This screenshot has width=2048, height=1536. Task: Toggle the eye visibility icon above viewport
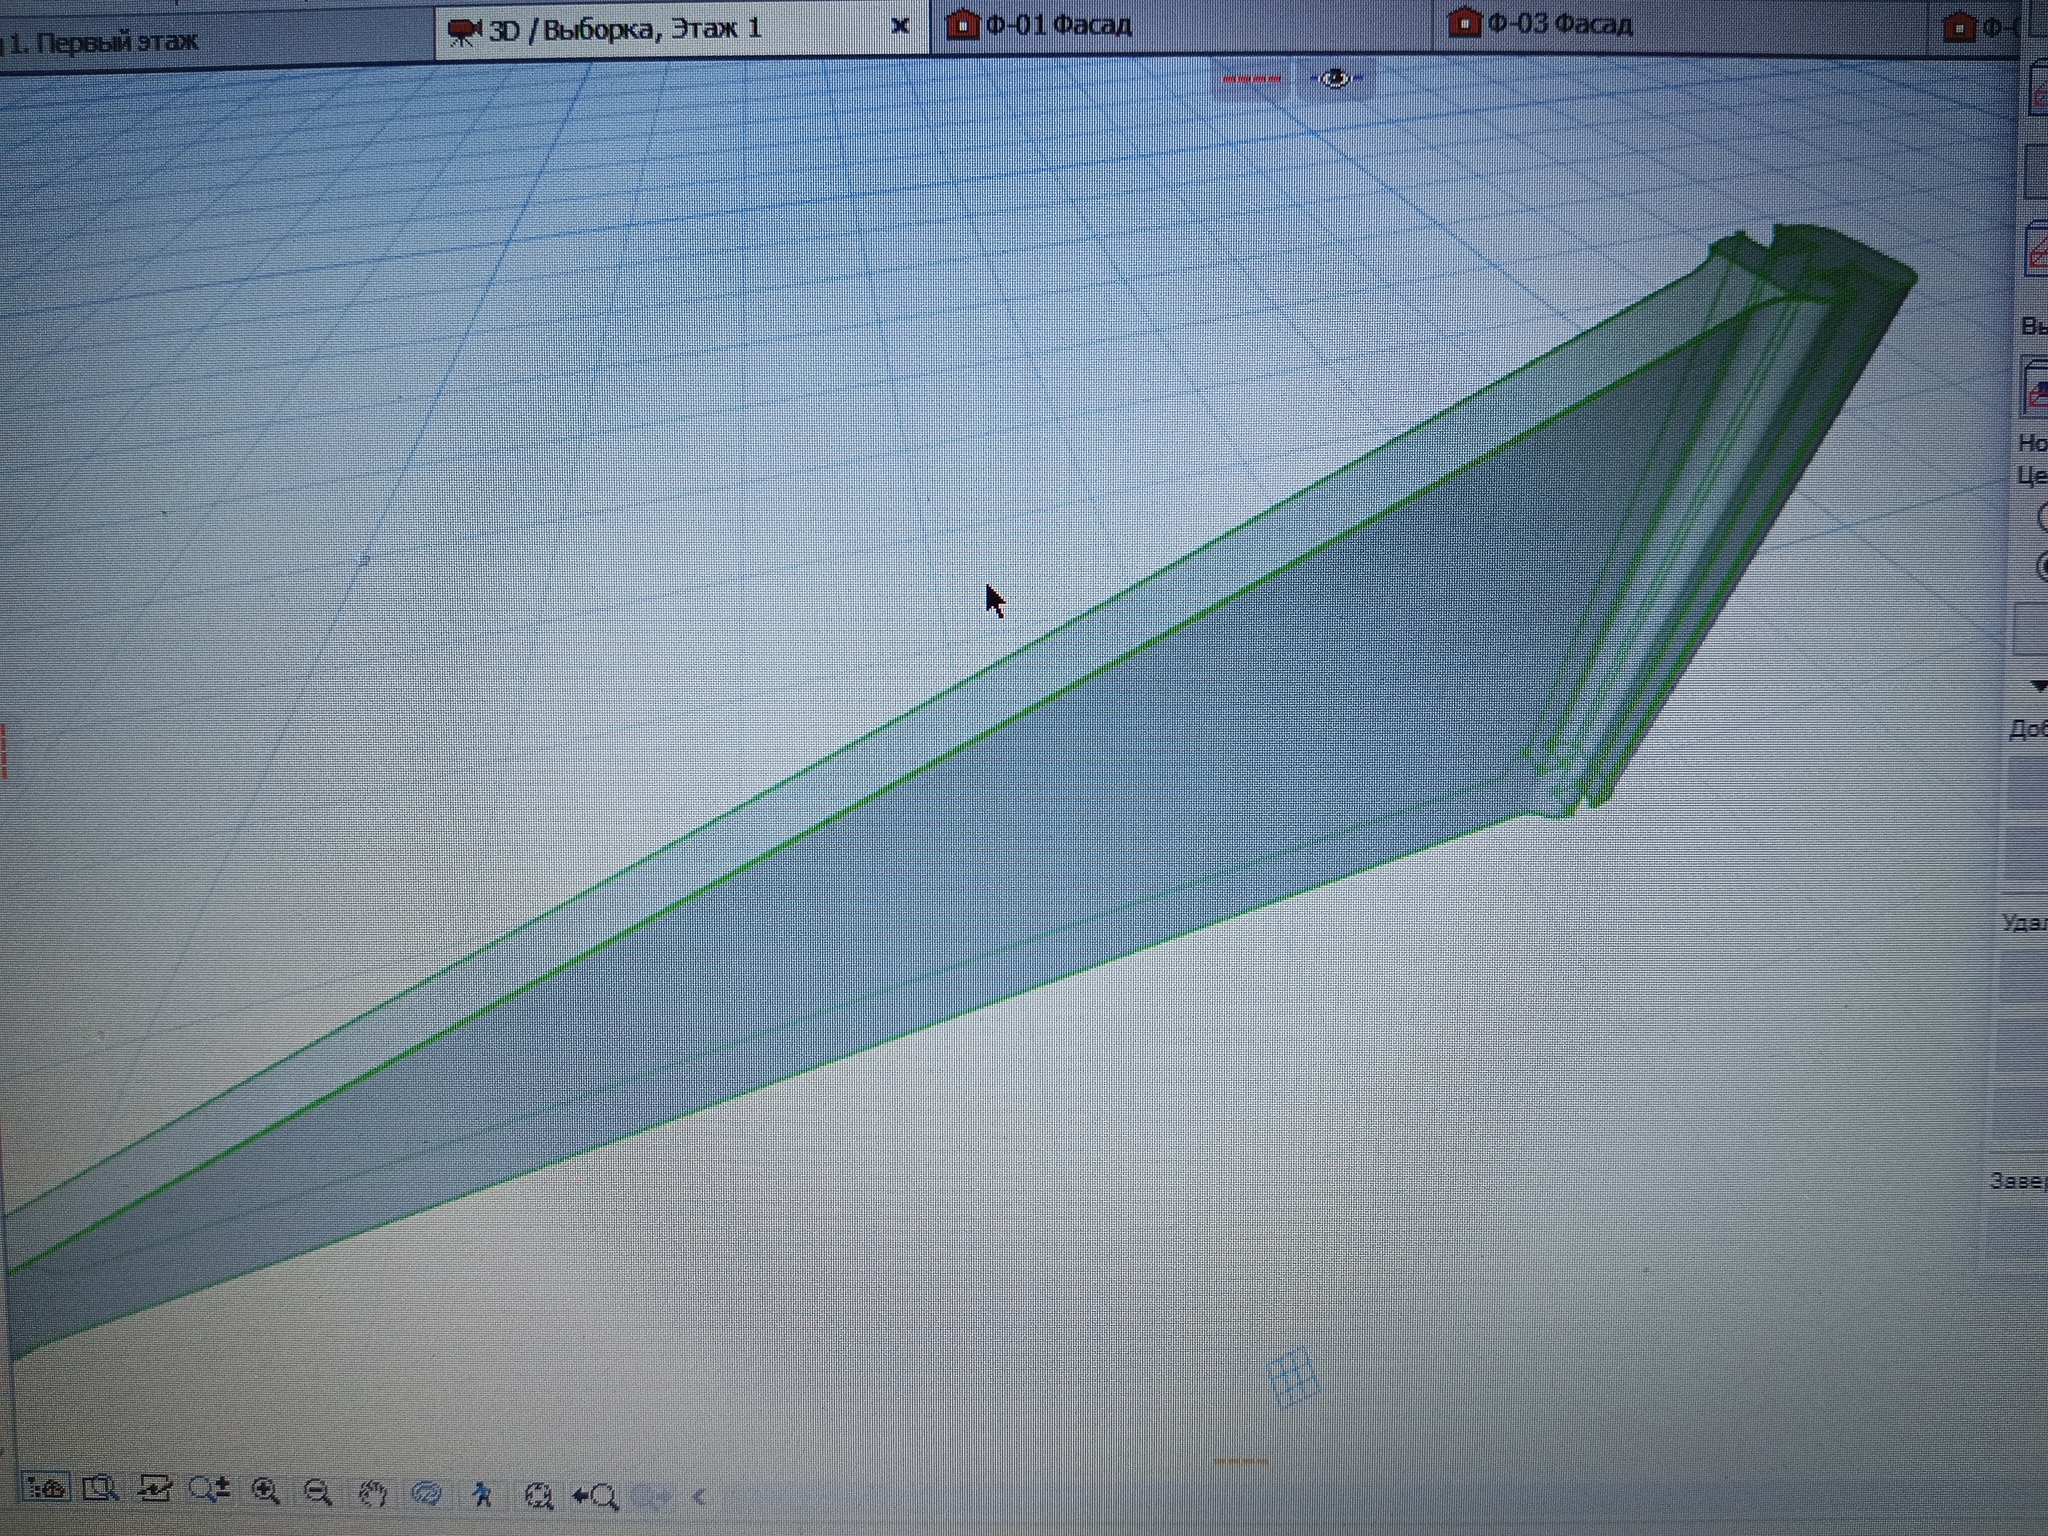click(x=1336, y=78)
